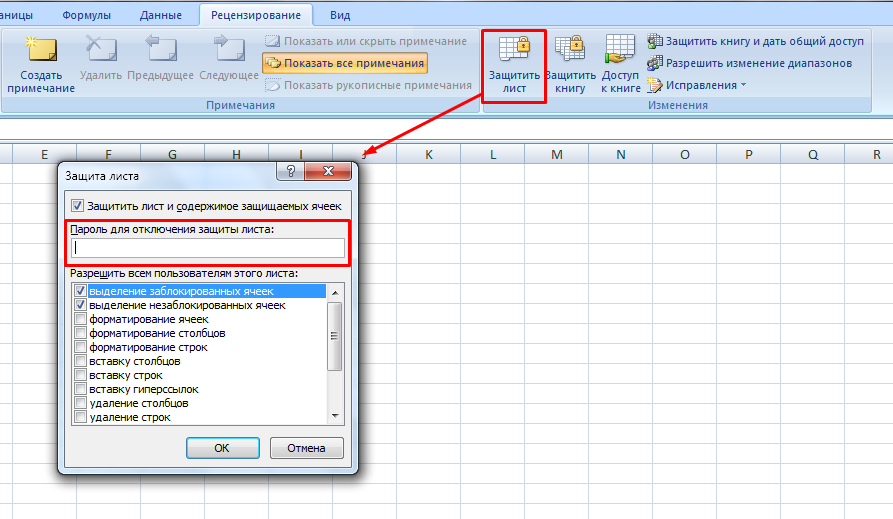Toggle Защитить лист и содержимое защищаемых ячеек
This screenshot has width=893, height=519.
(x=77, y=206)
